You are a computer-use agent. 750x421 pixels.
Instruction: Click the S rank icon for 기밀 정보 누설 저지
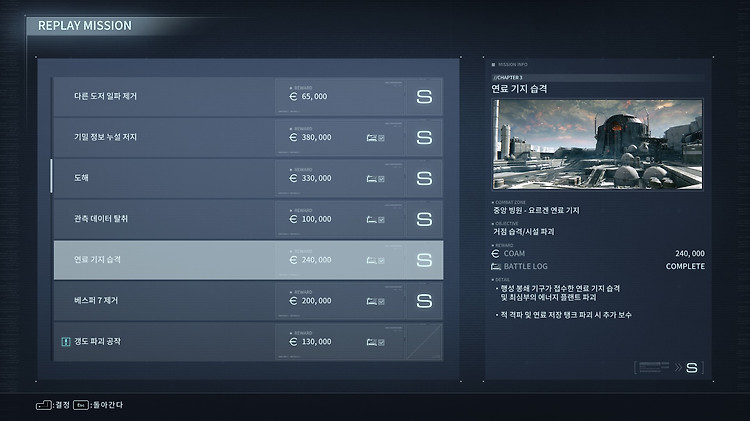click(424, 138)
